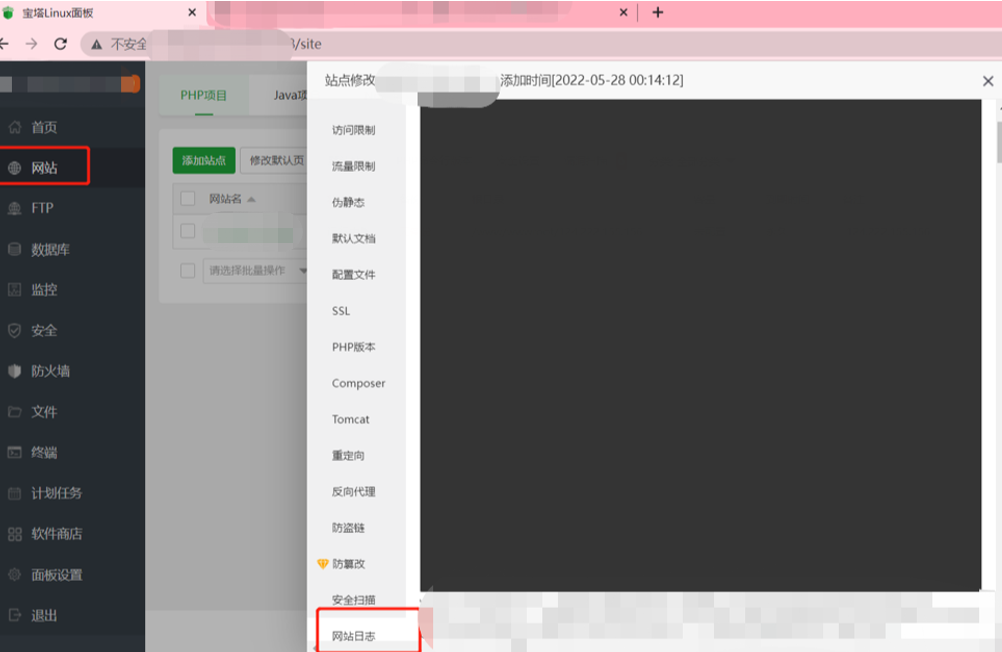Open 监控 (Monitoring) from the sidebar
The width and height of the screenshot is (1002, 652).
coord(45,289)
